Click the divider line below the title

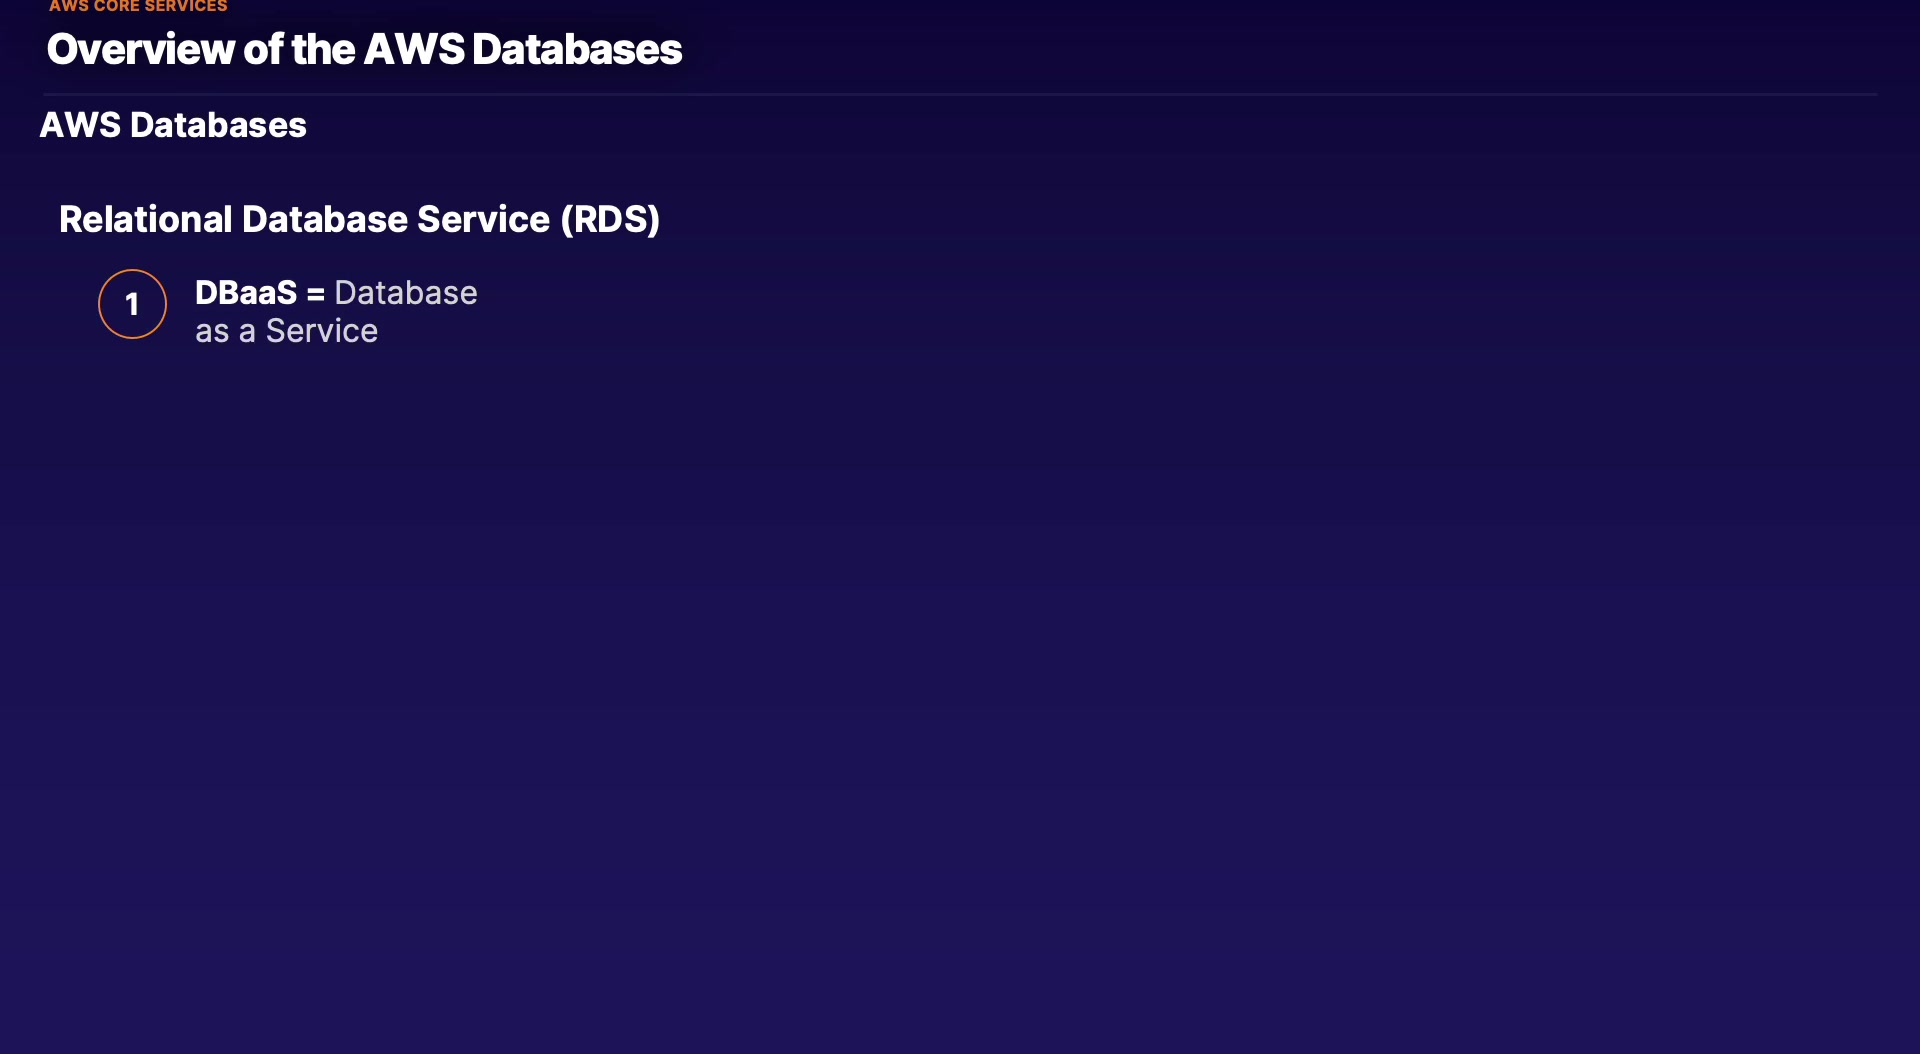tap(960, 94)
